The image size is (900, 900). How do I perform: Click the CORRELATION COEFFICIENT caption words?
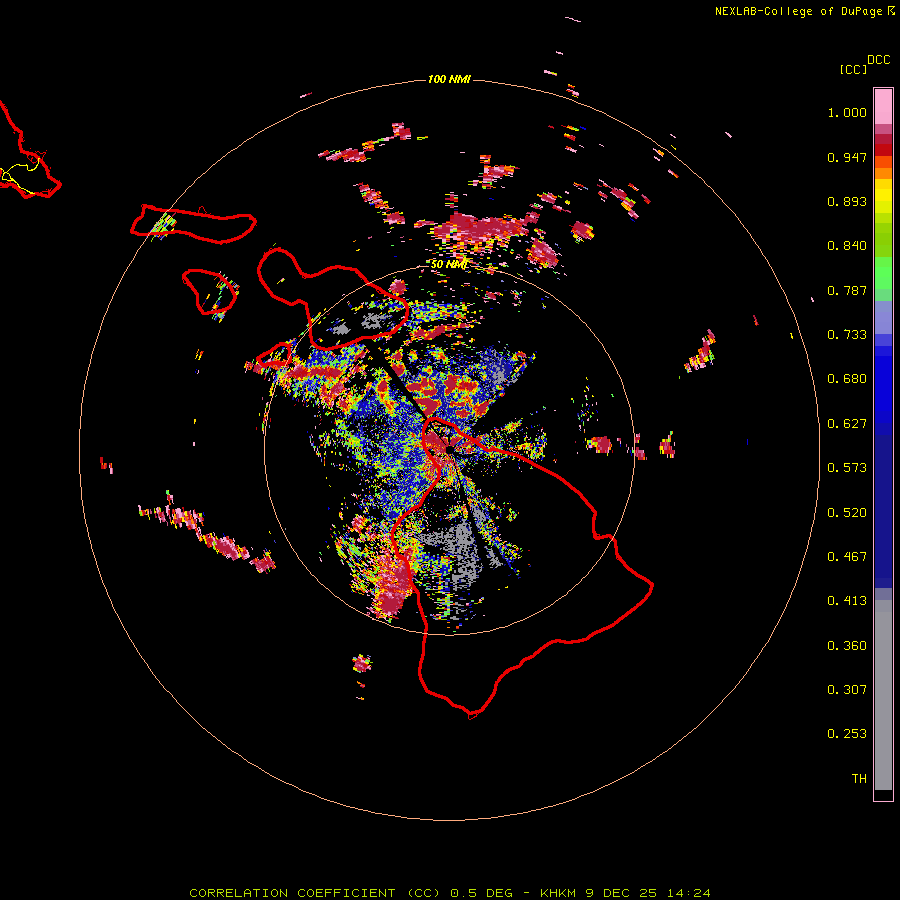(292, 893)
